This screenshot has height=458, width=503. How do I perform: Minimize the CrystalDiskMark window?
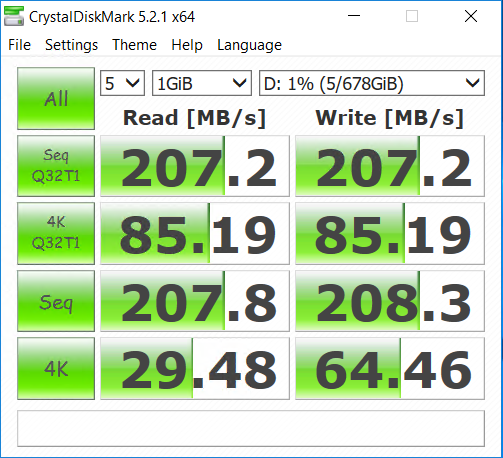click(x=354, y=16)
